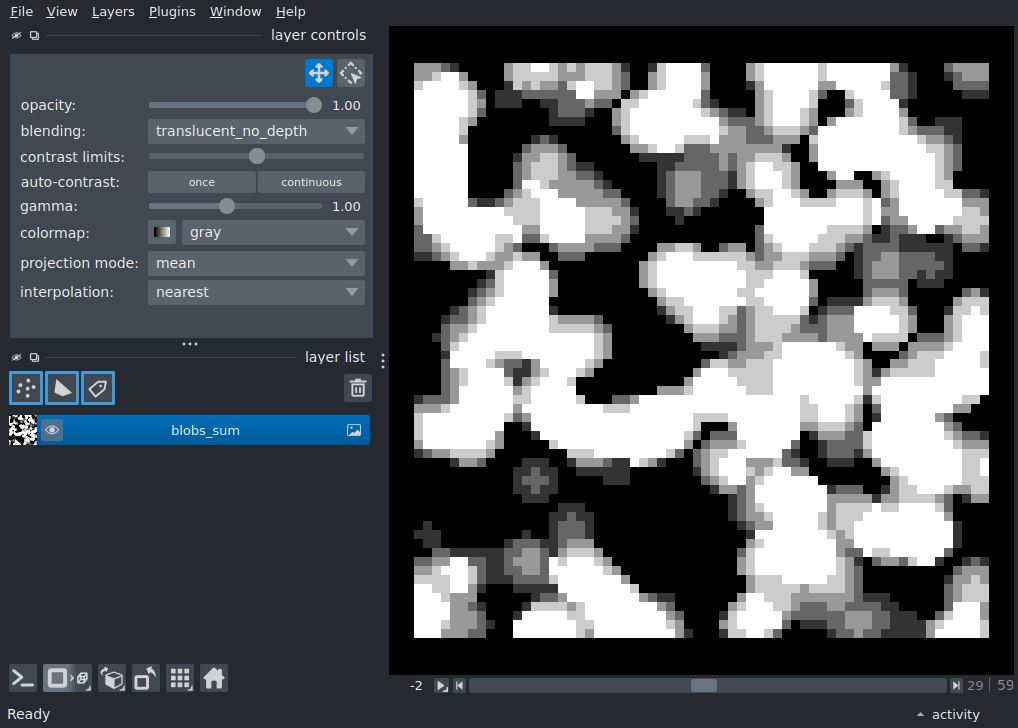Open the File menu
1018x728 pixels.
pyautogui.click(x=21, y=12)
